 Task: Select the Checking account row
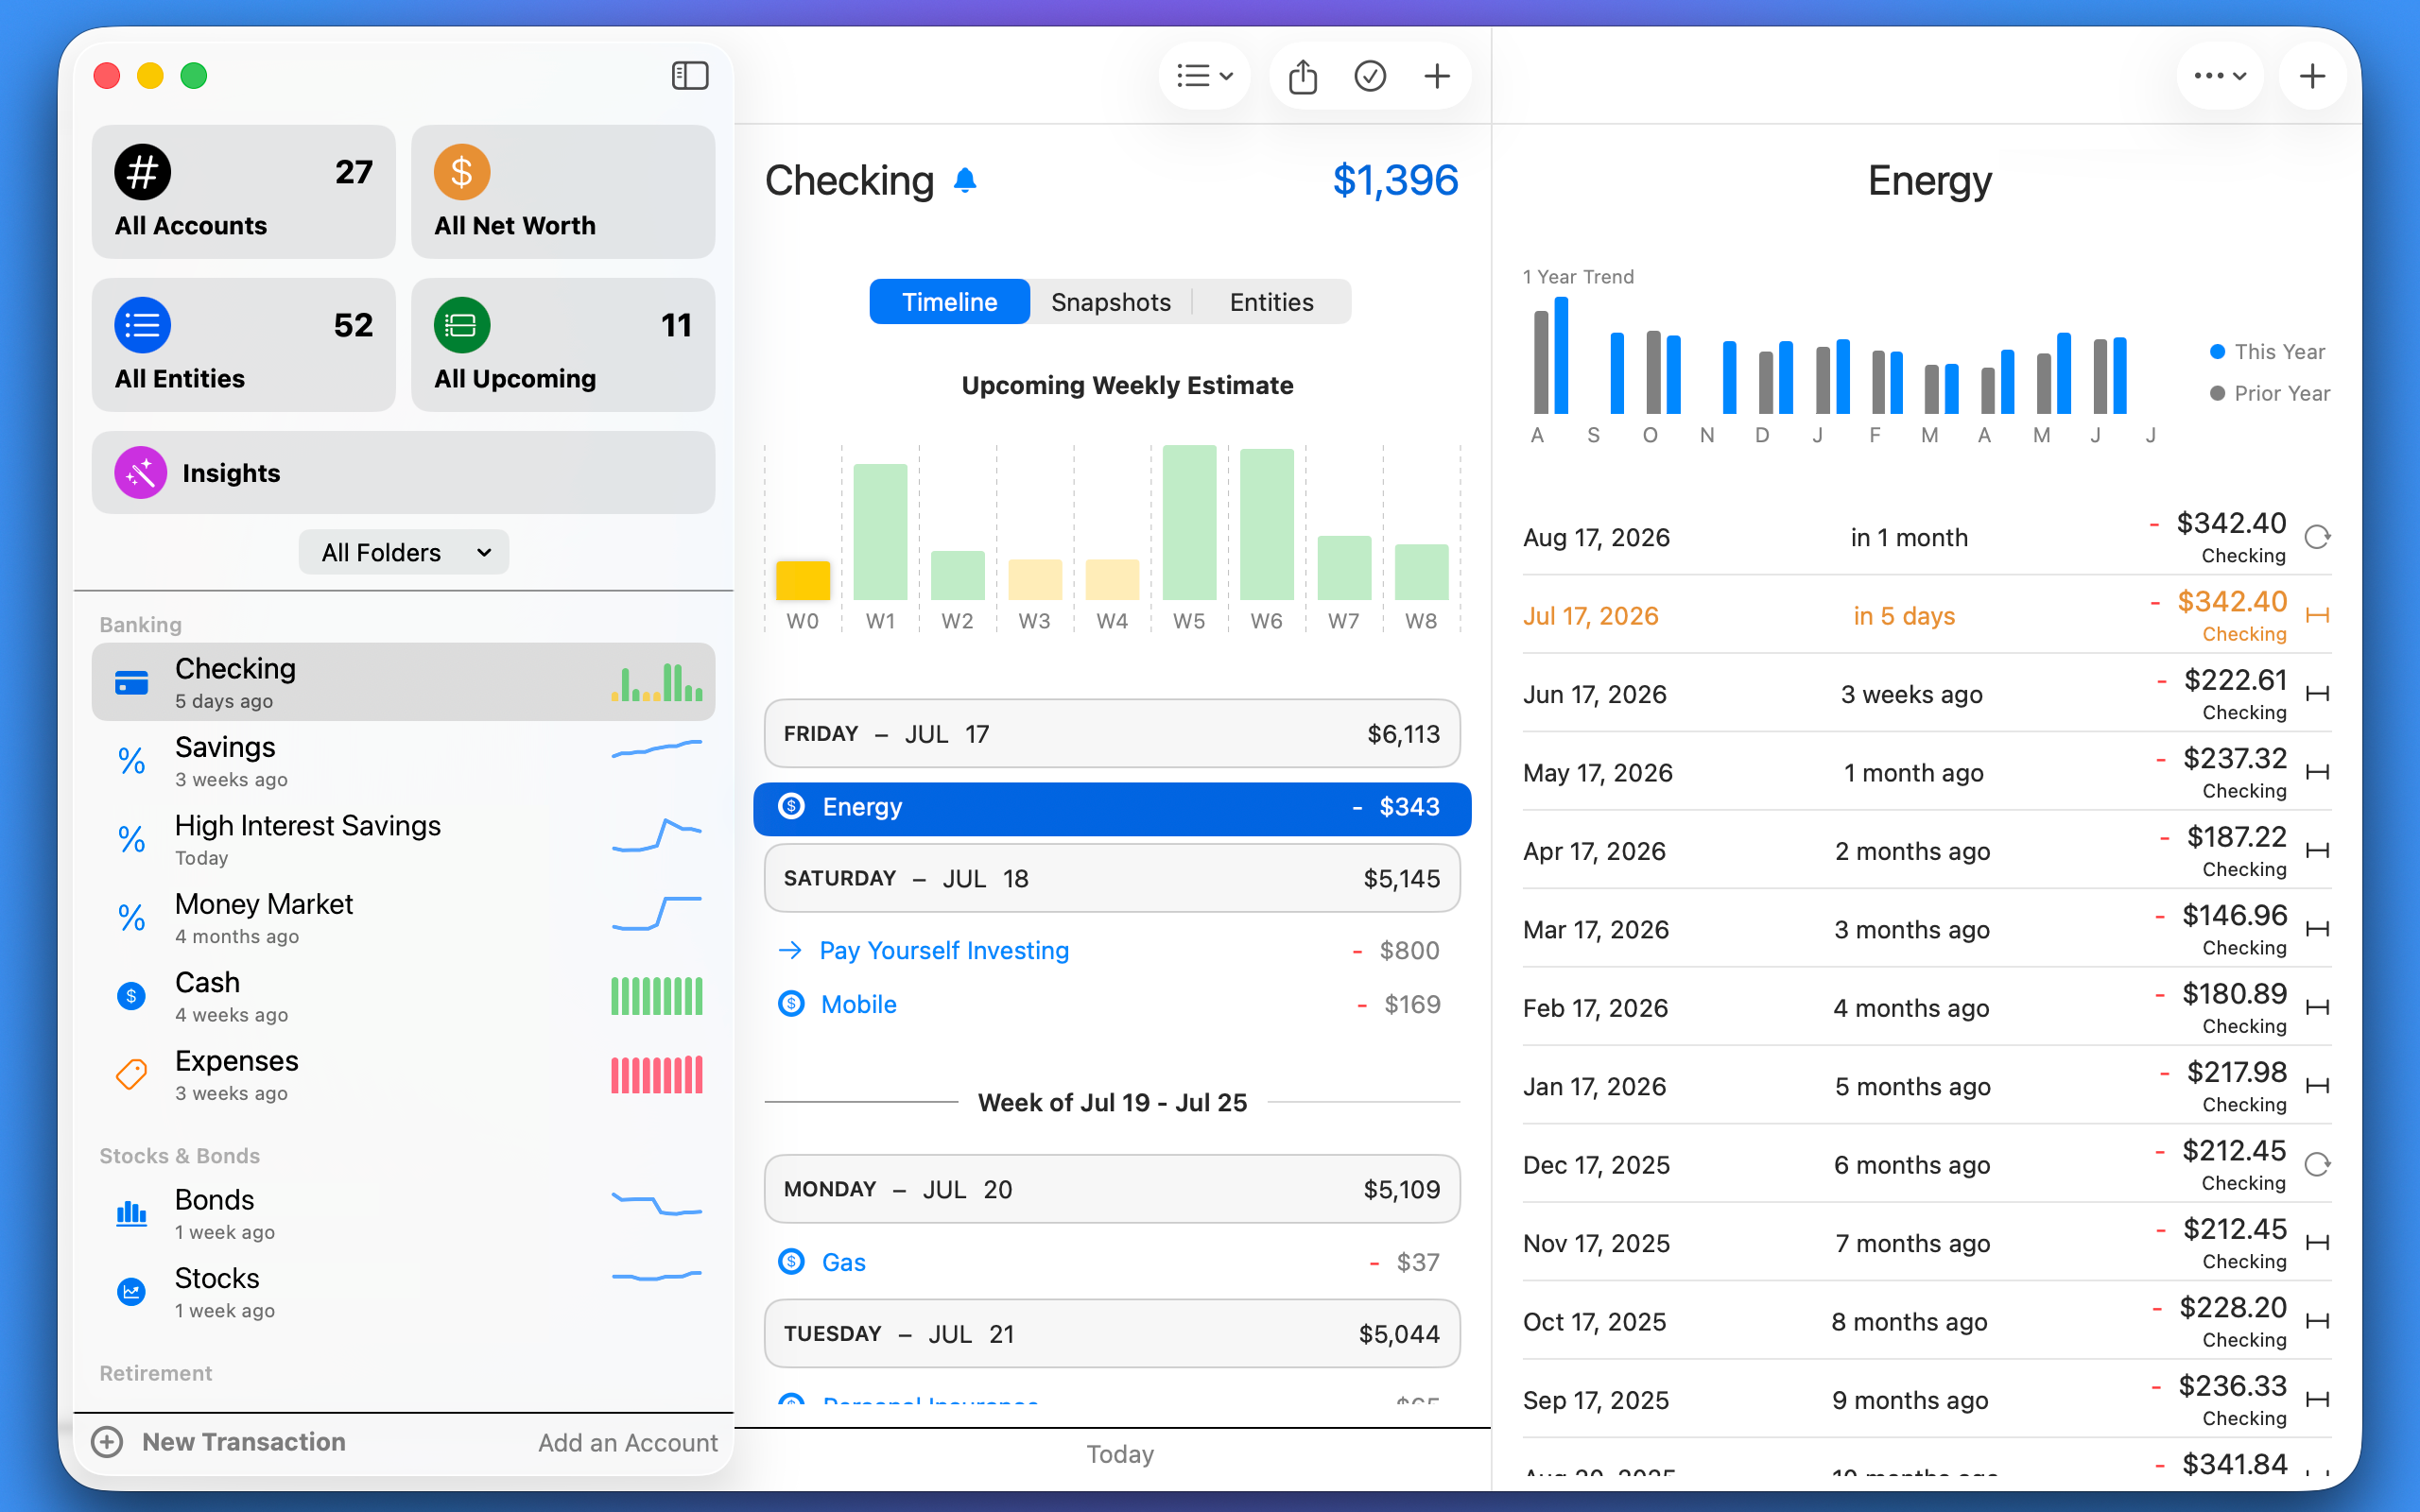click(403, 682)
